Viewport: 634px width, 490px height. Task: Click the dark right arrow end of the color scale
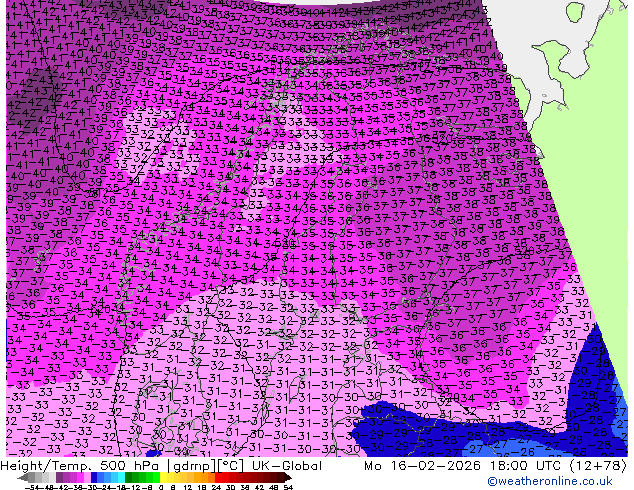[x=287, y=478]
